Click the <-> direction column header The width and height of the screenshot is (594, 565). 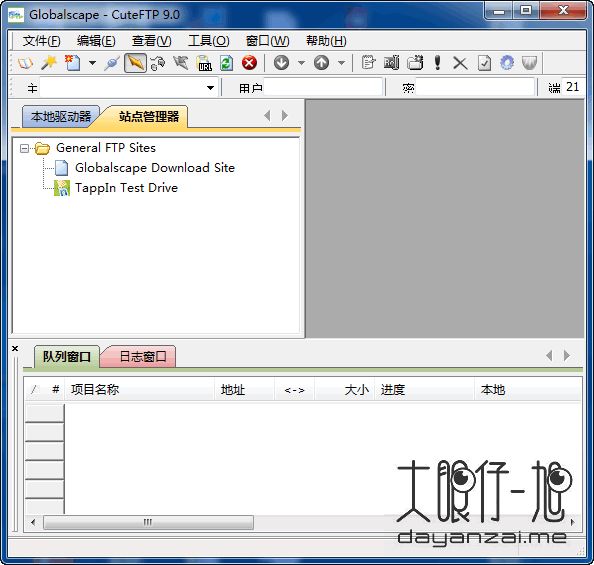coord(294,390)
